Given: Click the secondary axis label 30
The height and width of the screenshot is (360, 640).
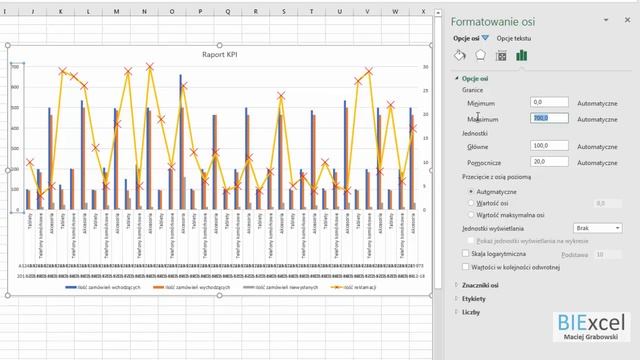Looking at the screenshot, I should (x=426, y=67).
